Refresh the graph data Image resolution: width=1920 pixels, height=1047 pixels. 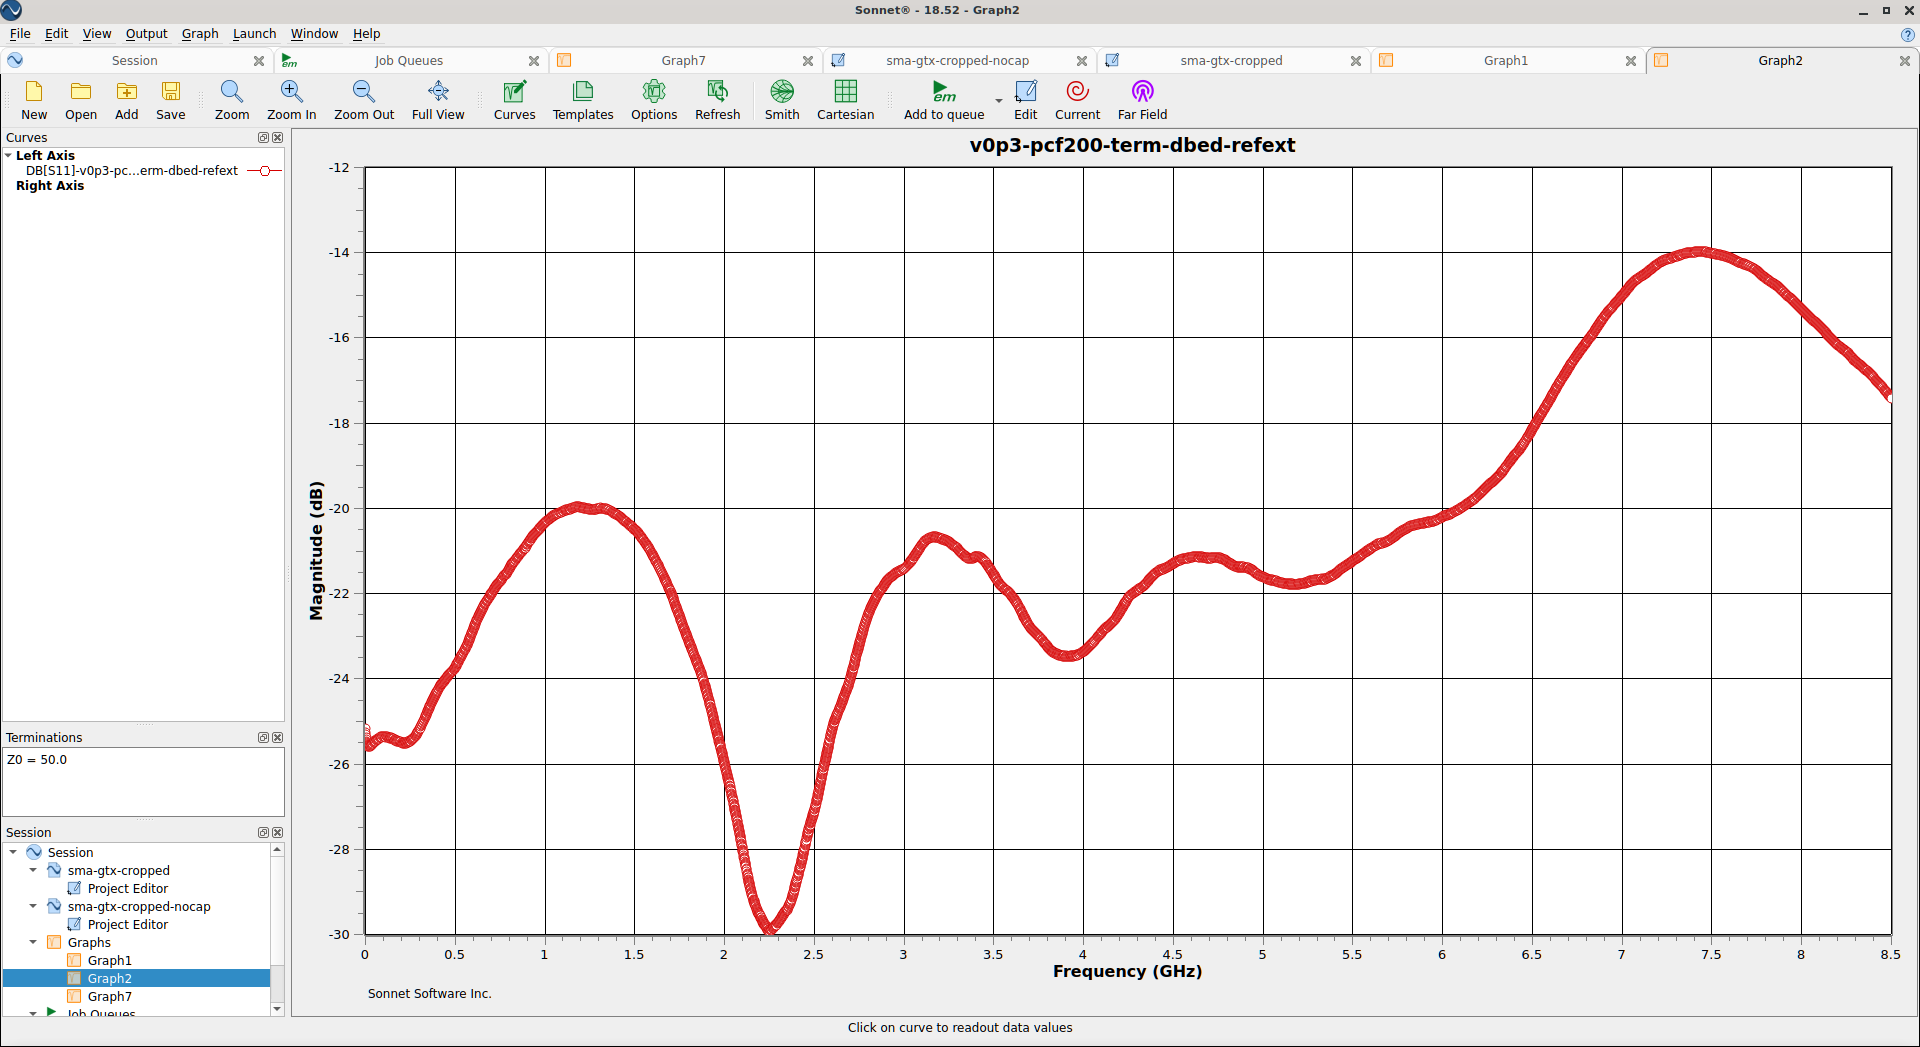coord(718,100)
